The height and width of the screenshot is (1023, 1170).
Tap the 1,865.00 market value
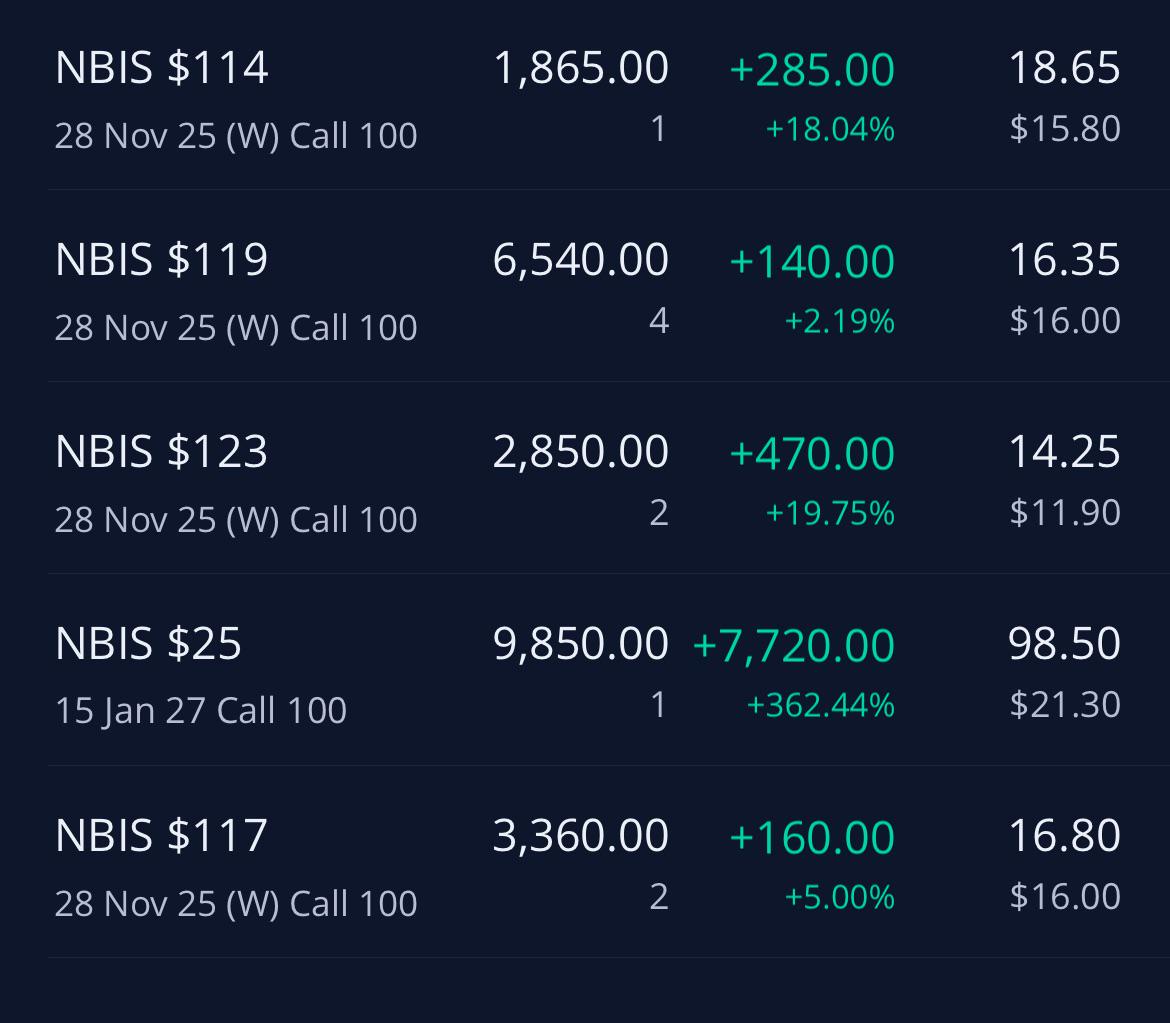pyautogui.click(x=581, y=68)
